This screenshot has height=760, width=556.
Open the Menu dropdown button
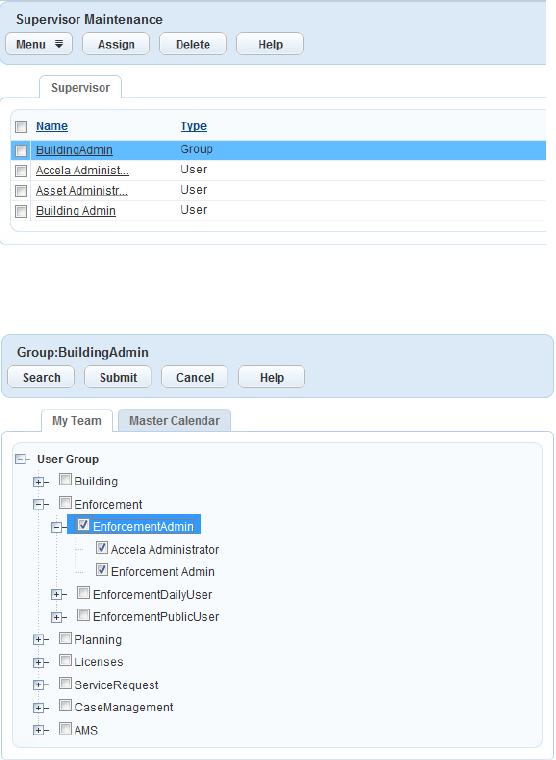coord(39,44)
